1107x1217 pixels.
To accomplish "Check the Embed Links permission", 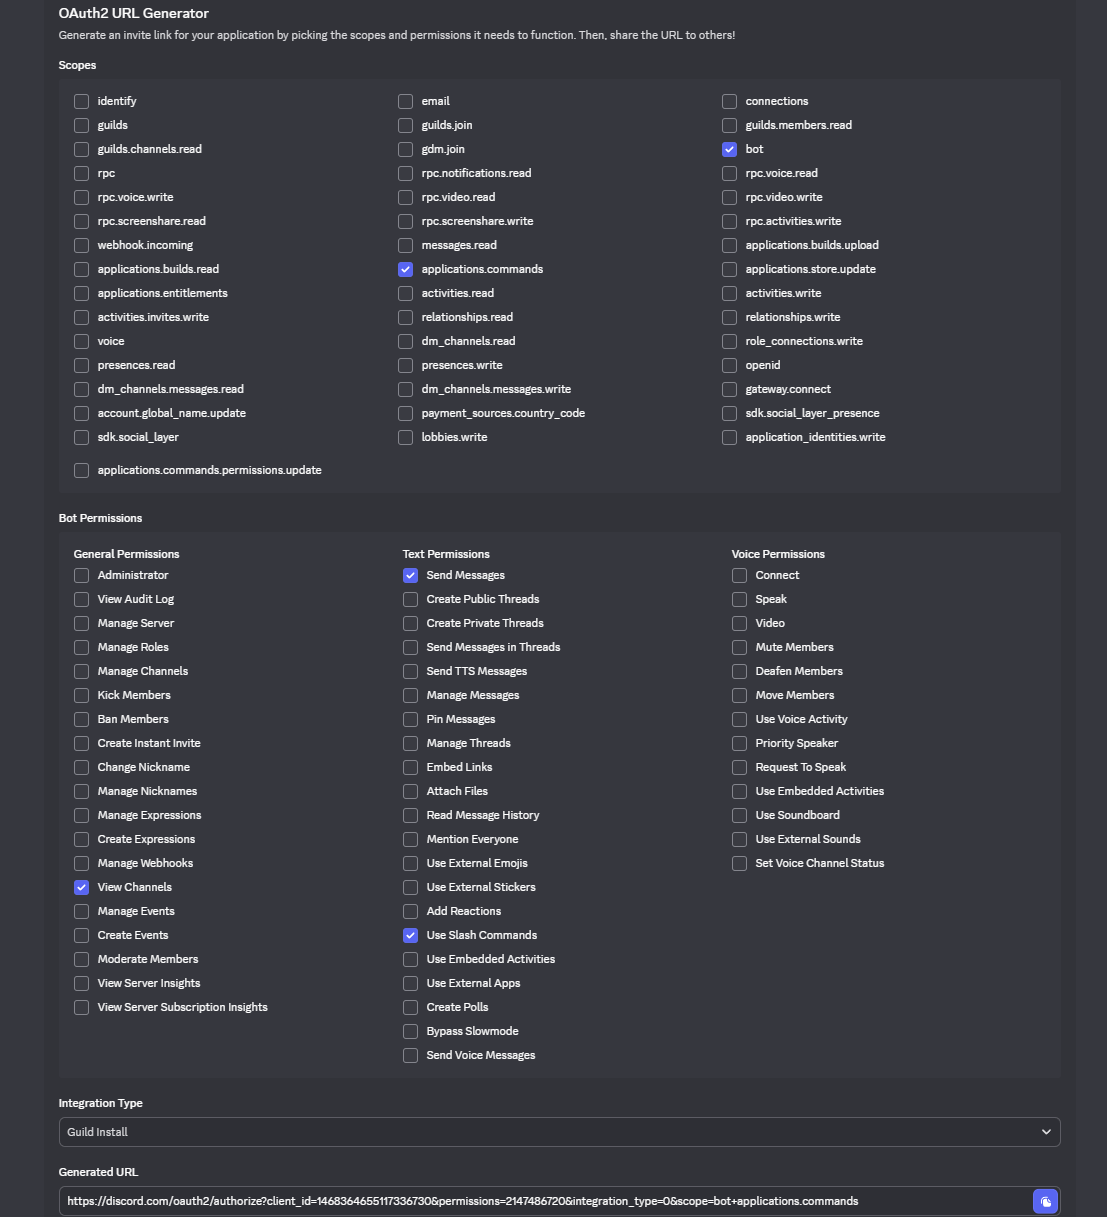I will pos(411,767).
